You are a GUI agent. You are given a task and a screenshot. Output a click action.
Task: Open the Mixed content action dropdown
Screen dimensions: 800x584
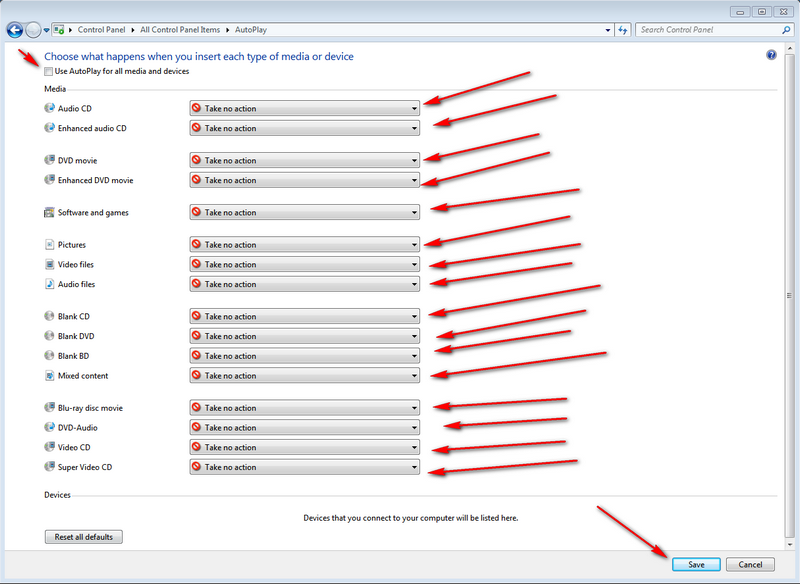[305, 375]
